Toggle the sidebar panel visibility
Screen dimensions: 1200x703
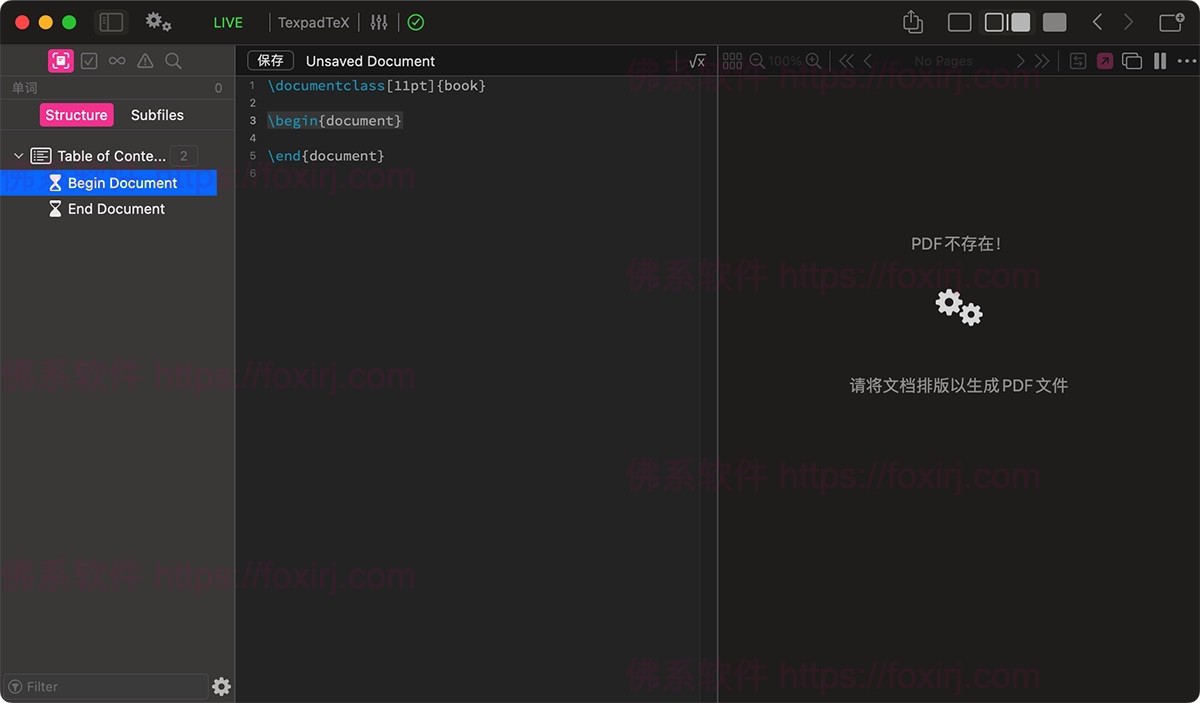click(x=110, y=21)
